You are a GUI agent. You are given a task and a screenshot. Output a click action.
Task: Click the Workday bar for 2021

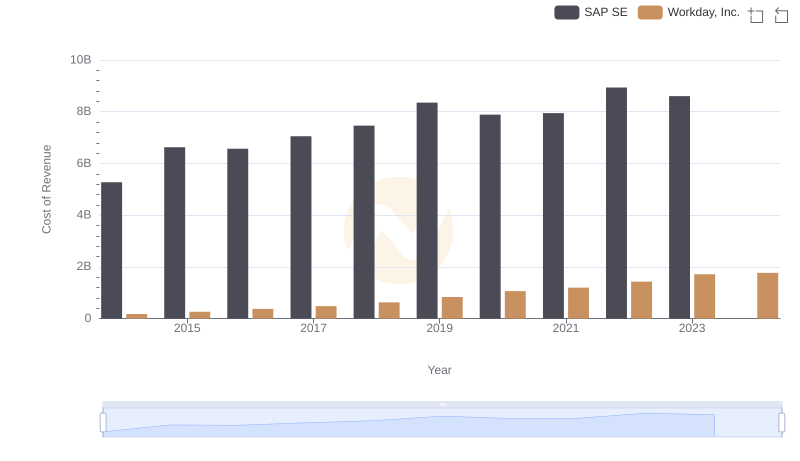pyautogui.click(x=578, y=303)
